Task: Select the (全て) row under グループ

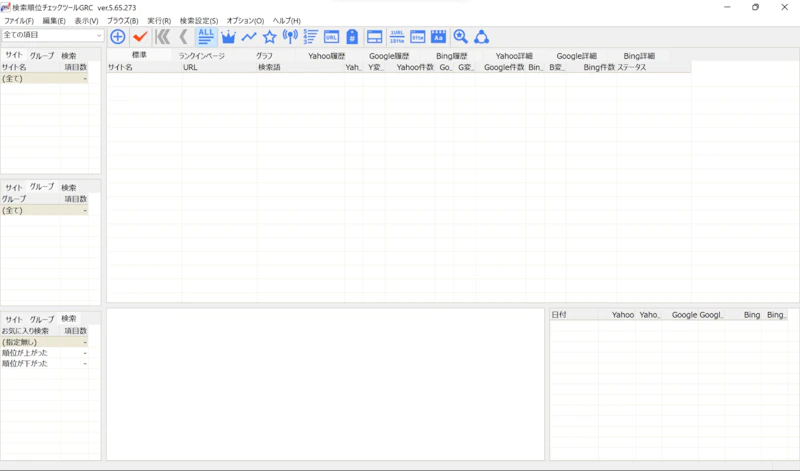Action: (44, 210)
